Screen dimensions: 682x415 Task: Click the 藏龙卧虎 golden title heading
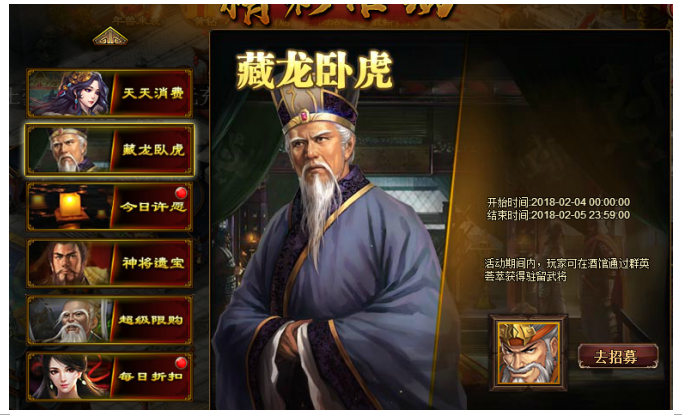pyautogui.click(x=314, y=71)
